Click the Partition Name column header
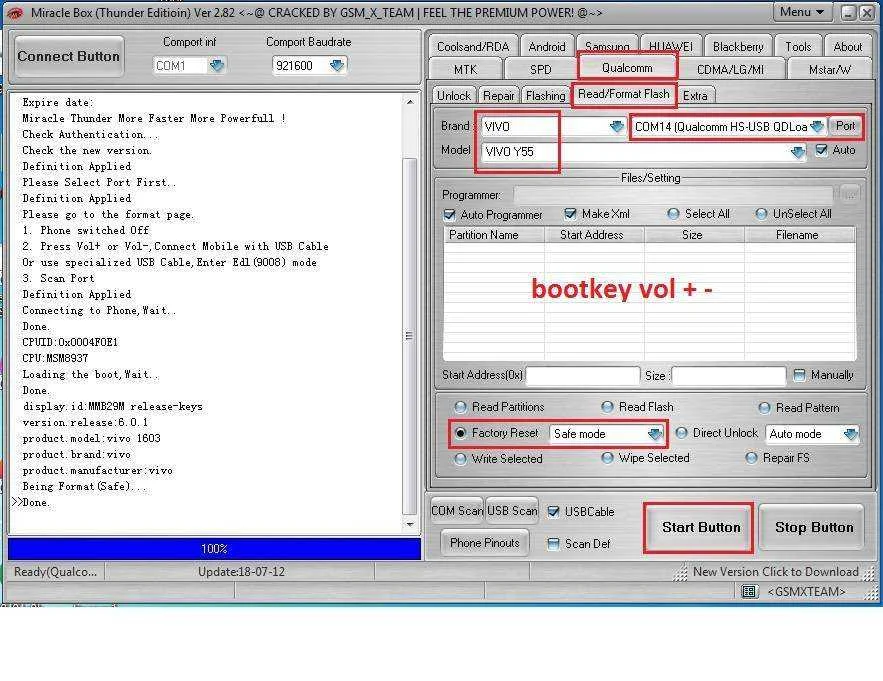Viewport: 883px width, 681px height. (x=493, y=235)
